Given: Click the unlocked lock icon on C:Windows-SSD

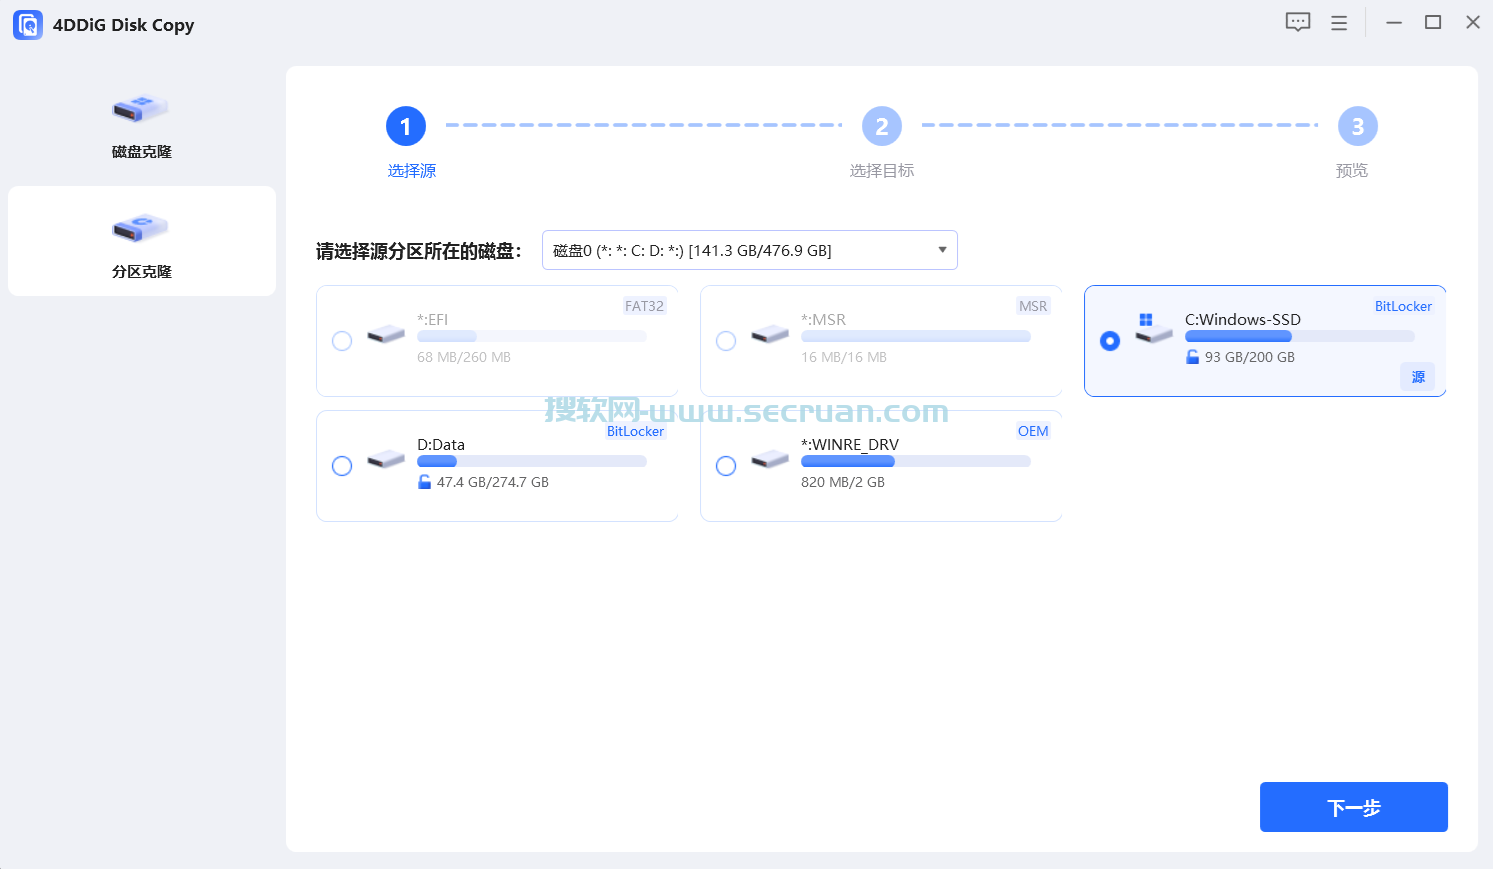Looking at the screenshot, I should pos(1192,357).
